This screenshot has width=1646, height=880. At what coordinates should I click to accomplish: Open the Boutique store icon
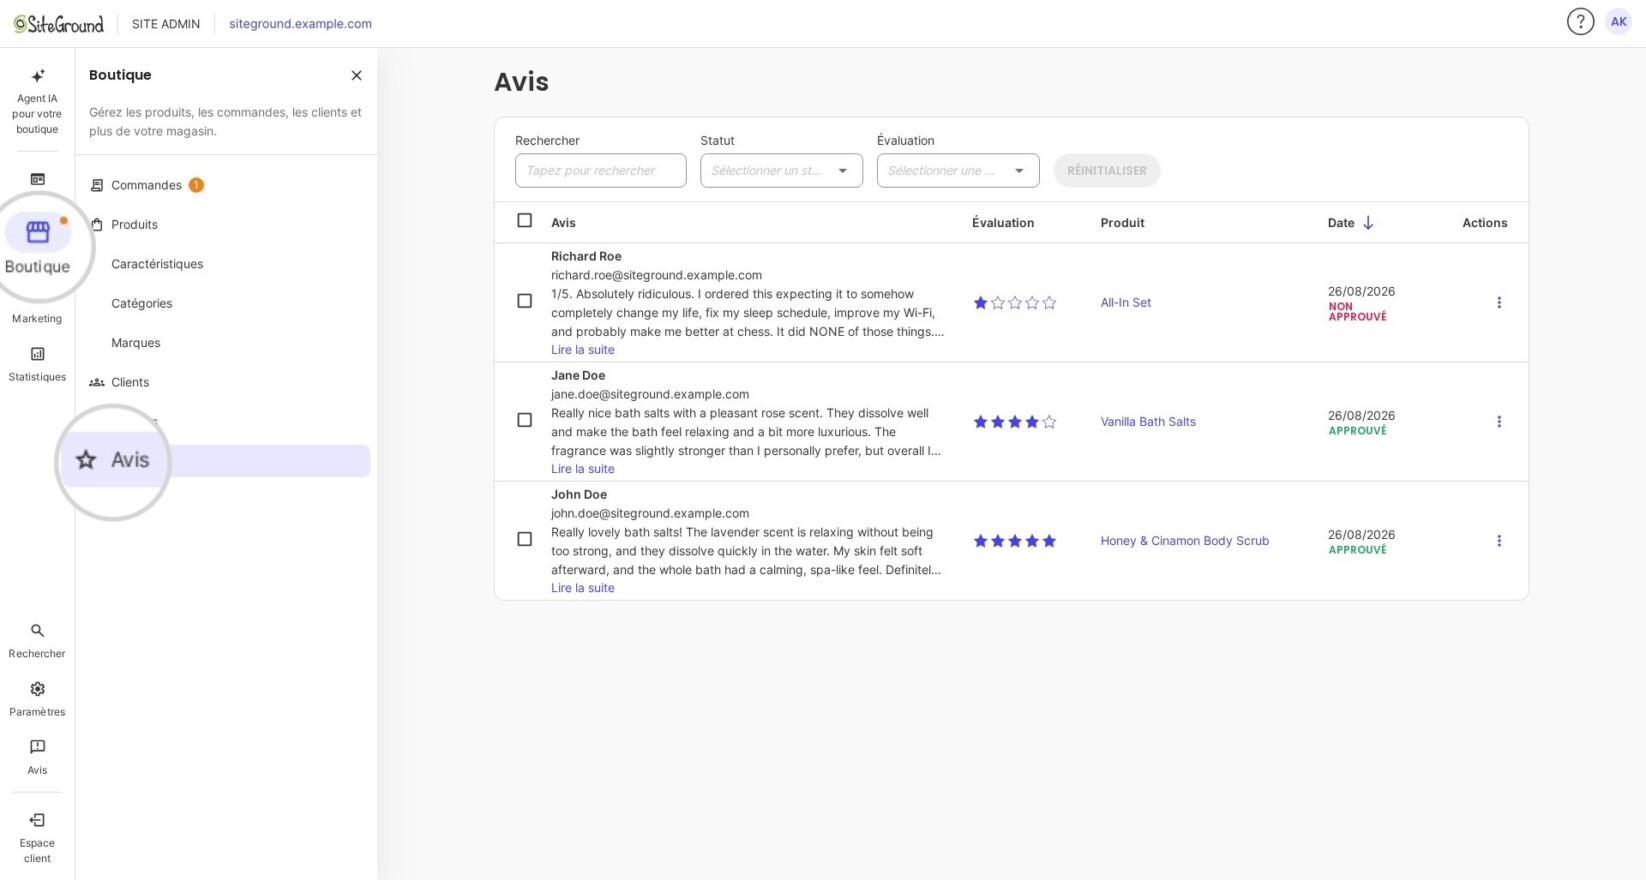(38, 232)
